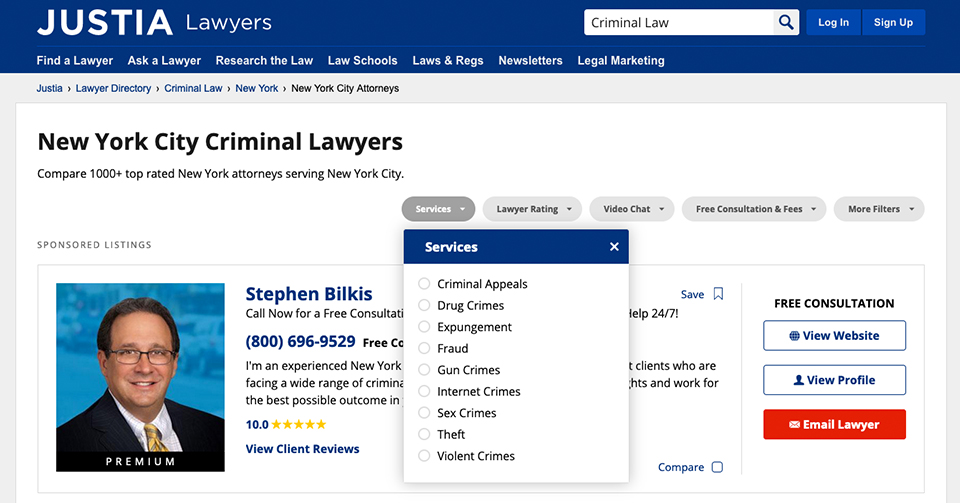Go to Law Schools in navigation

[x=362, y=60]
